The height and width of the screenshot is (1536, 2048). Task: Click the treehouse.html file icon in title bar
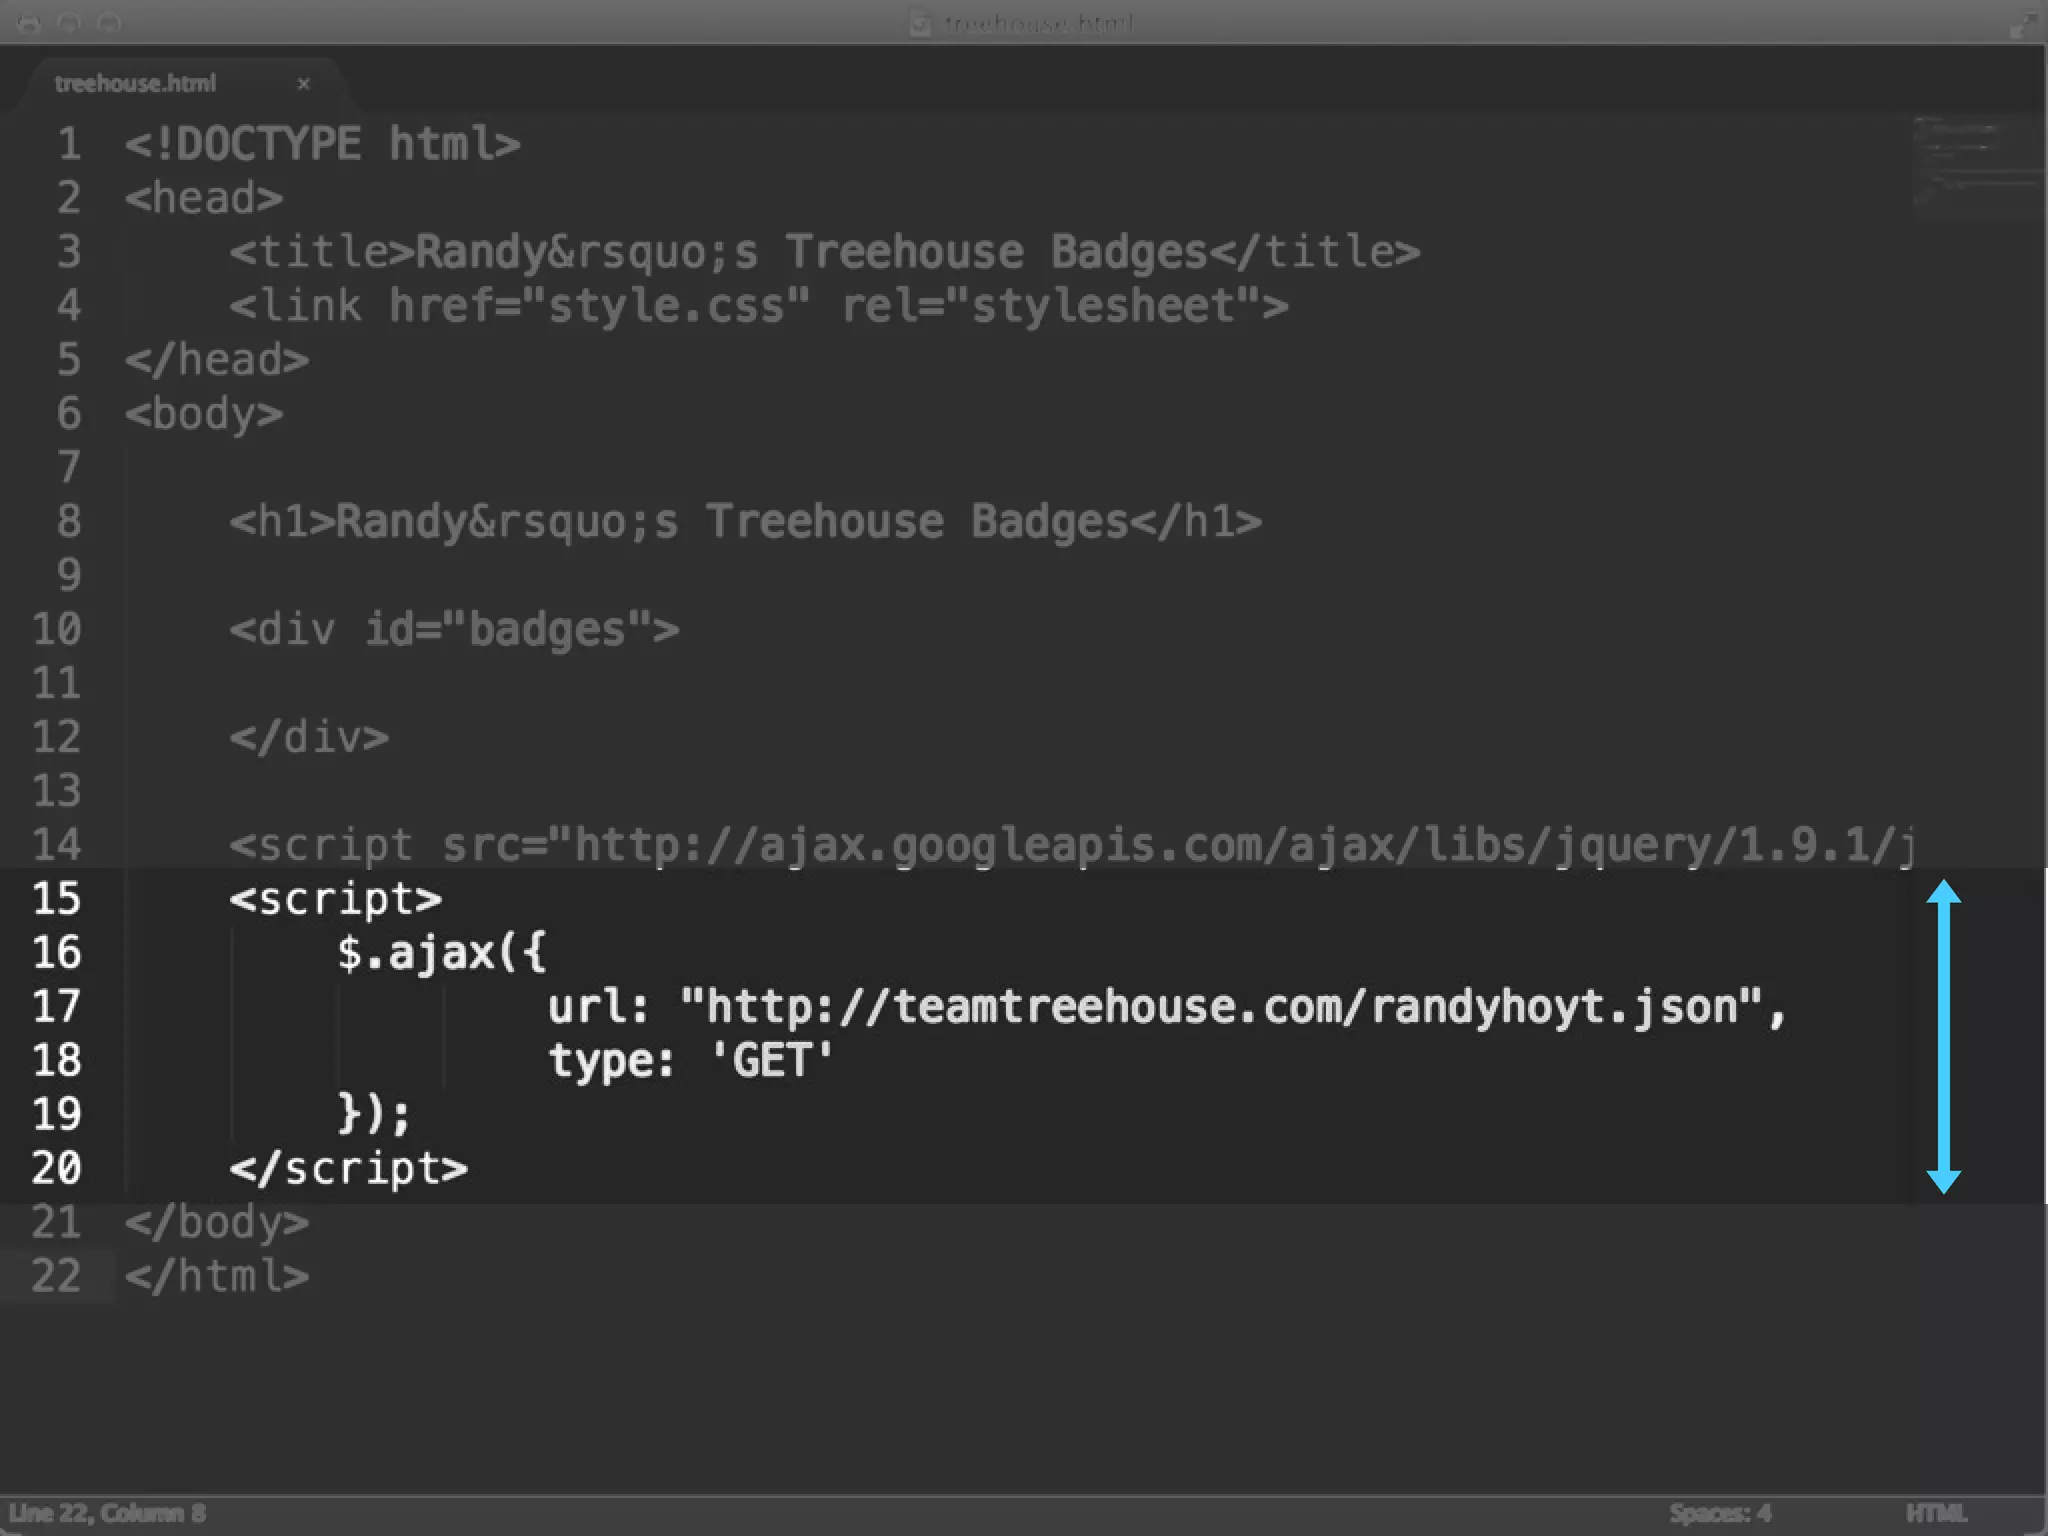click(920, 23)
